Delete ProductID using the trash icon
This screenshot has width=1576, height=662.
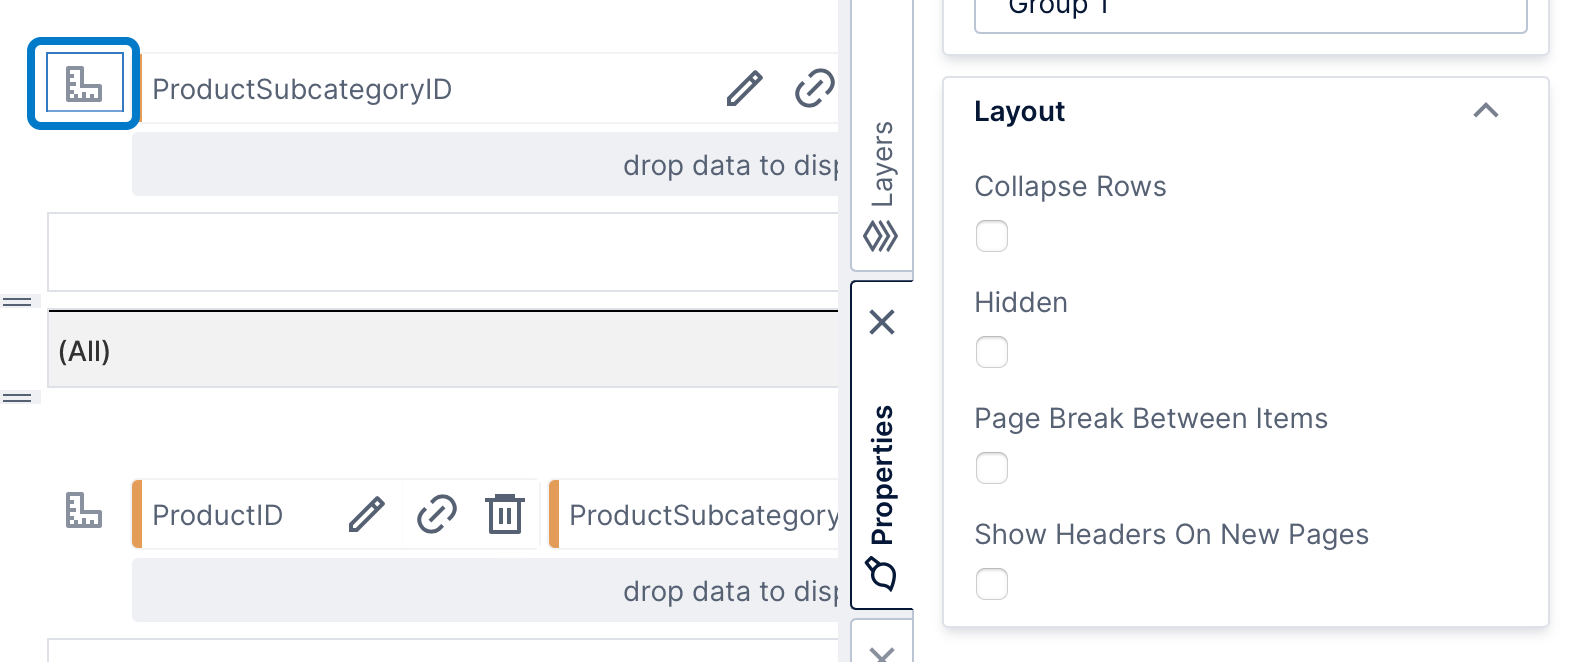click(505, 514)
